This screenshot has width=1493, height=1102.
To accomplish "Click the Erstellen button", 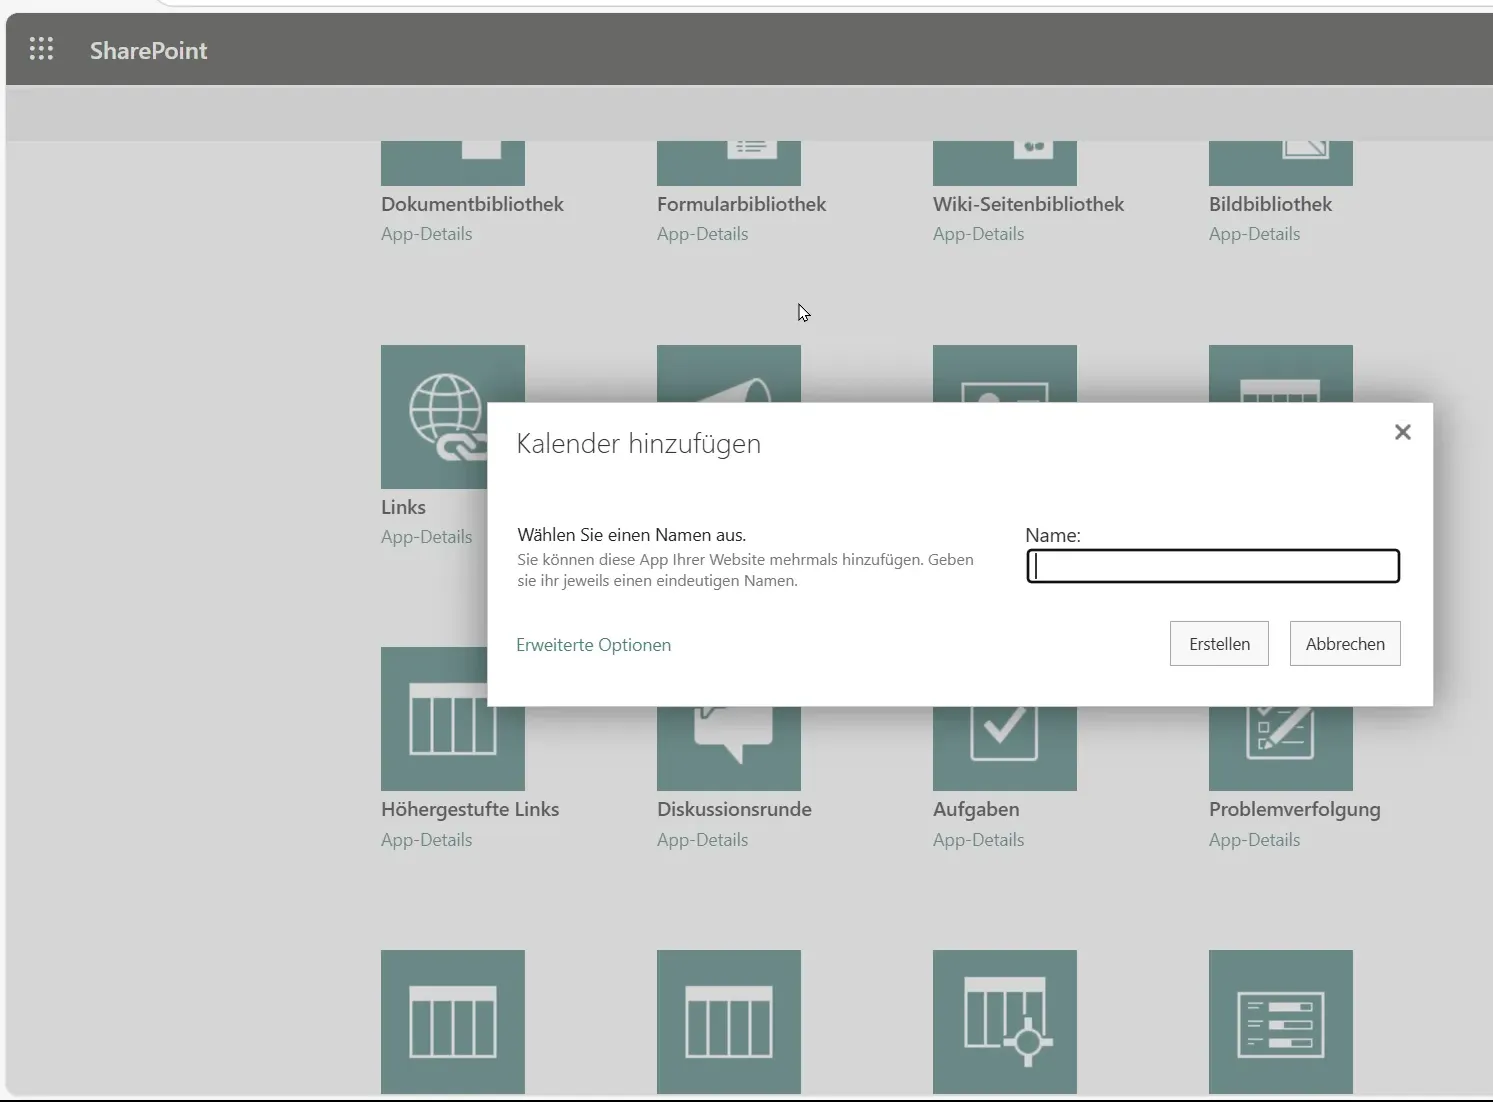I will coord(1219,644).
